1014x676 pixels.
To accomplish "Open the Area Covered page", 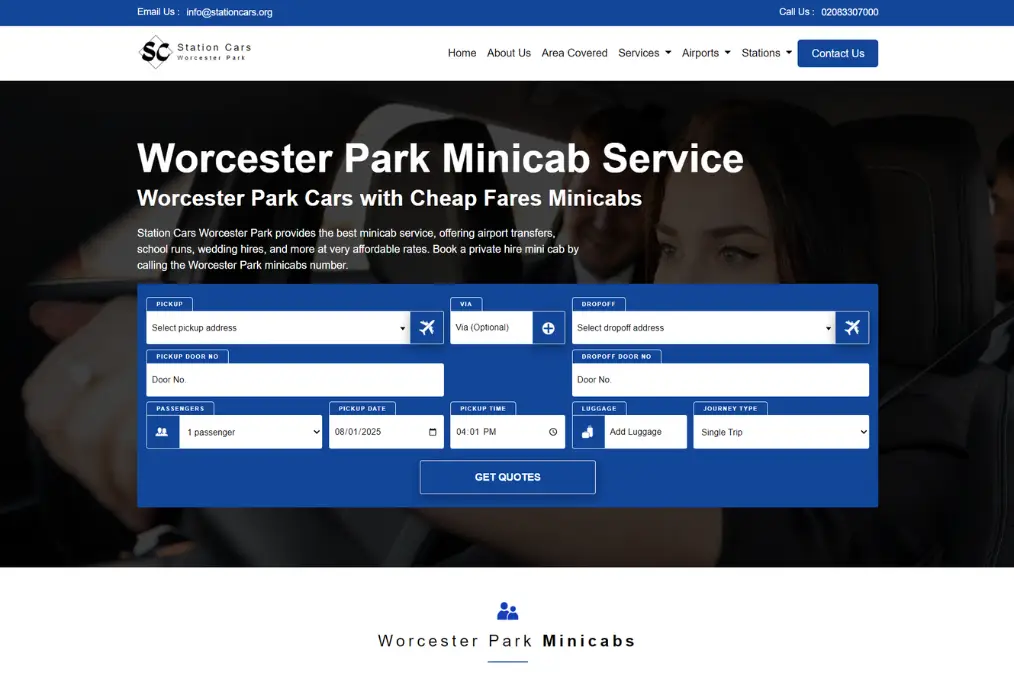I will click(x=574, y=53).
